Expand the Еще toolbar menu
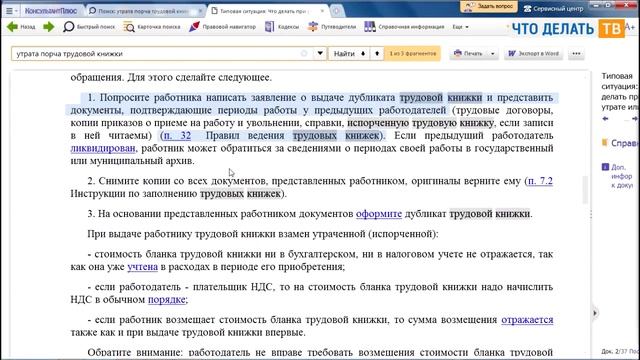 (x=460, y=27)
